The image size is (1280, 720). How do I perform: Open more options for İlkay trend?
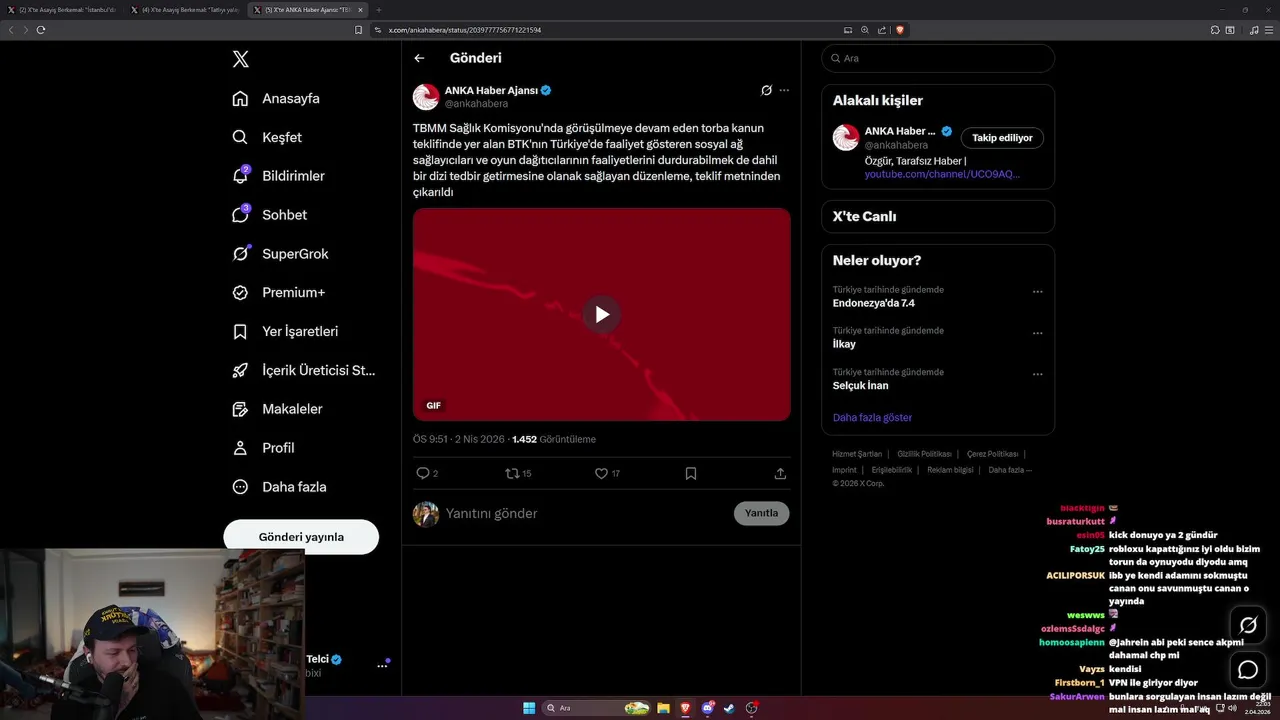1037,333
